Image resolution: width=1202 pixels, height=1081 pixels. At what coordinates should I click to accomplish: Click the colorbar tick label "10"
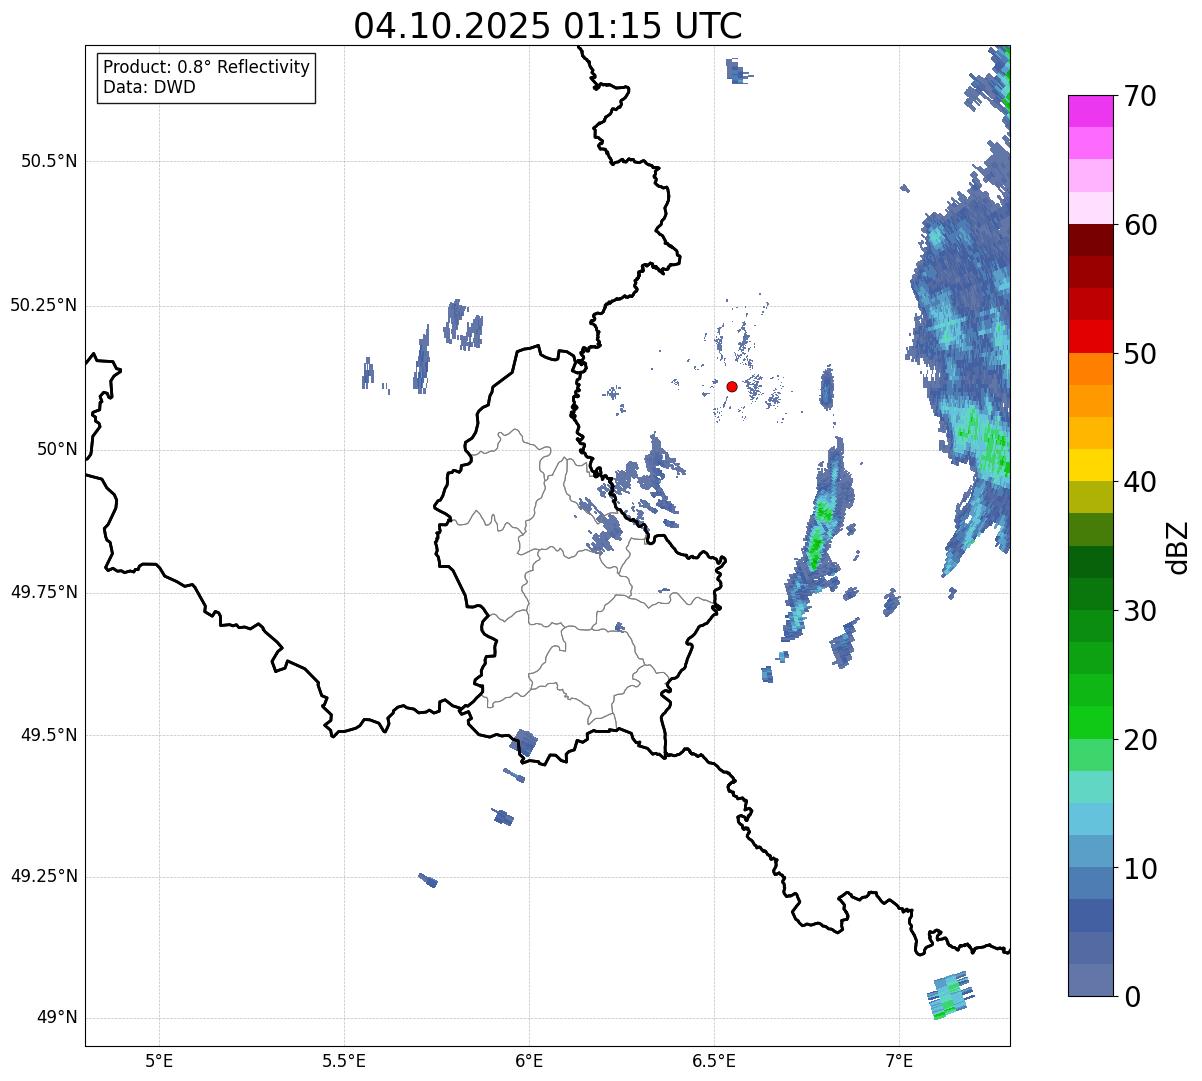[x=1140, y=868]
